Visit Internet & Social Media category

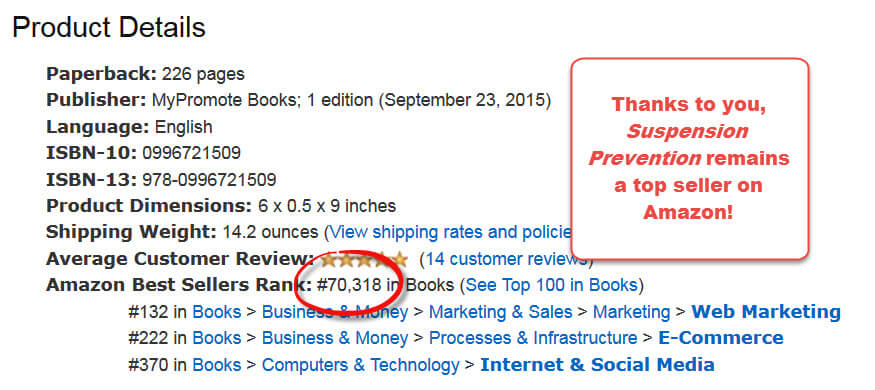(x=597, y=365)
